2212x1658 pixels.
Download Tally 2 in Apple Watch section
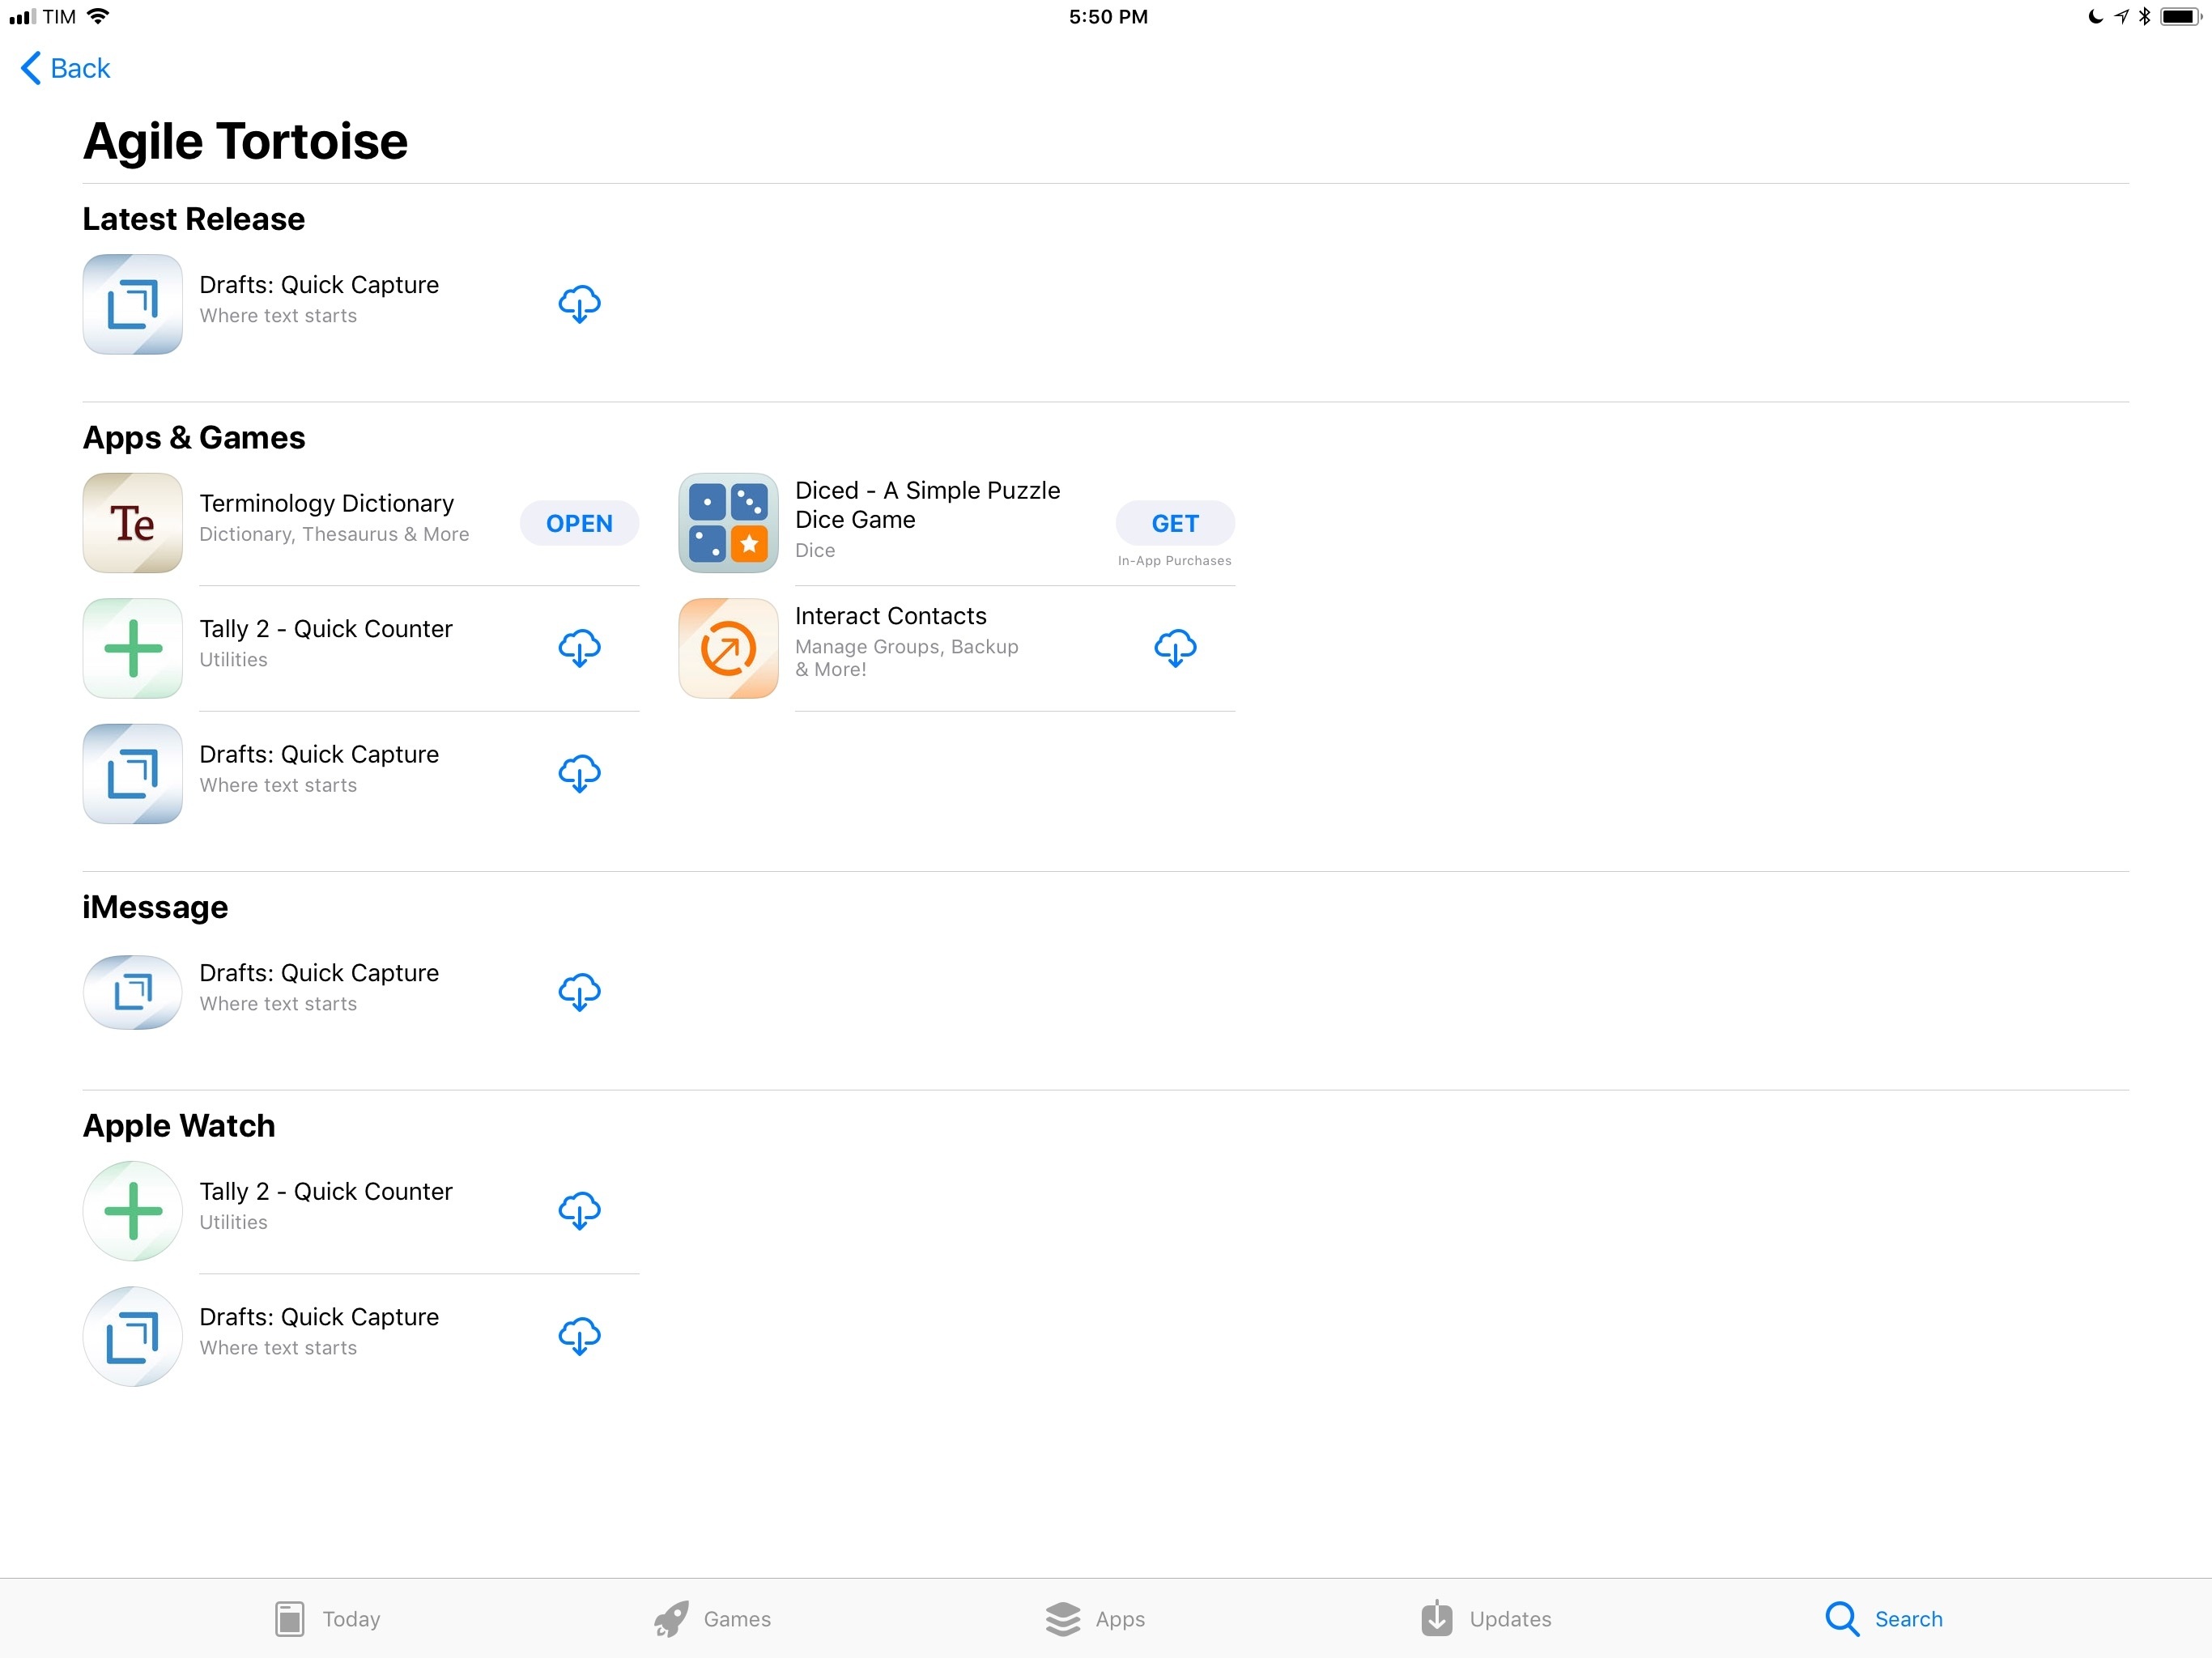579,1211
